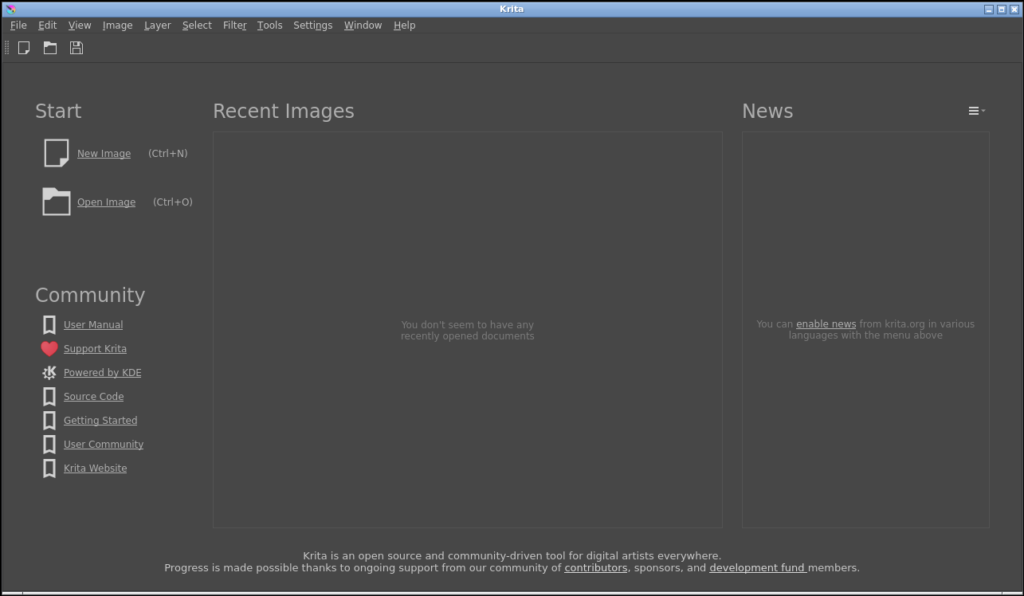Expand the News options hamburger menu
Viewport: 1024px width, 596px height.
[x=976, y=111]
